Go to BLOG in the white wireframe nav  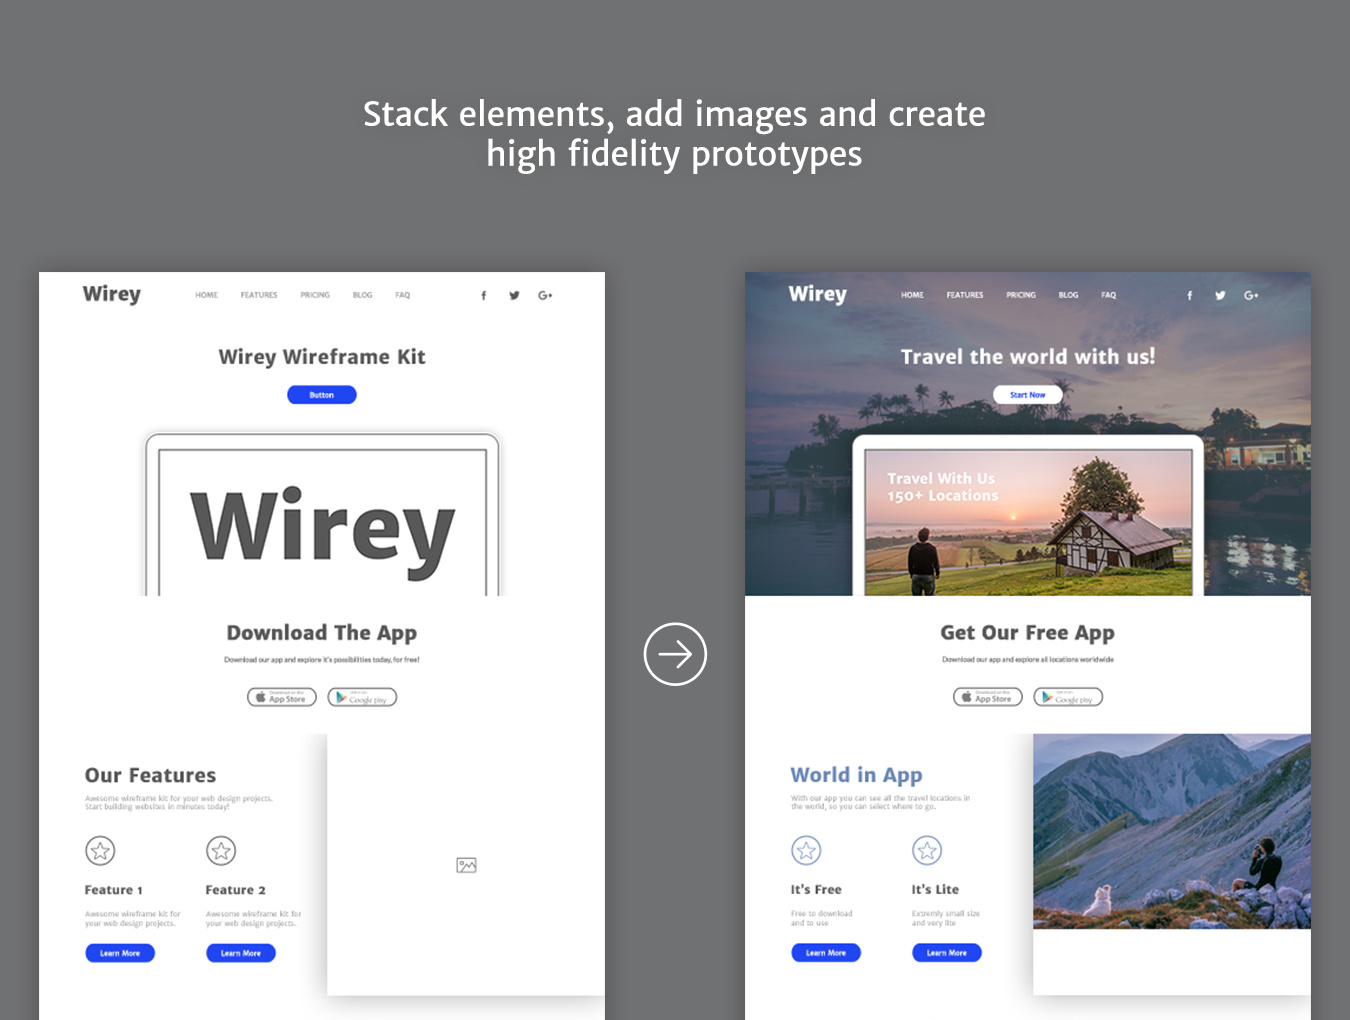(x=362, y=295)
